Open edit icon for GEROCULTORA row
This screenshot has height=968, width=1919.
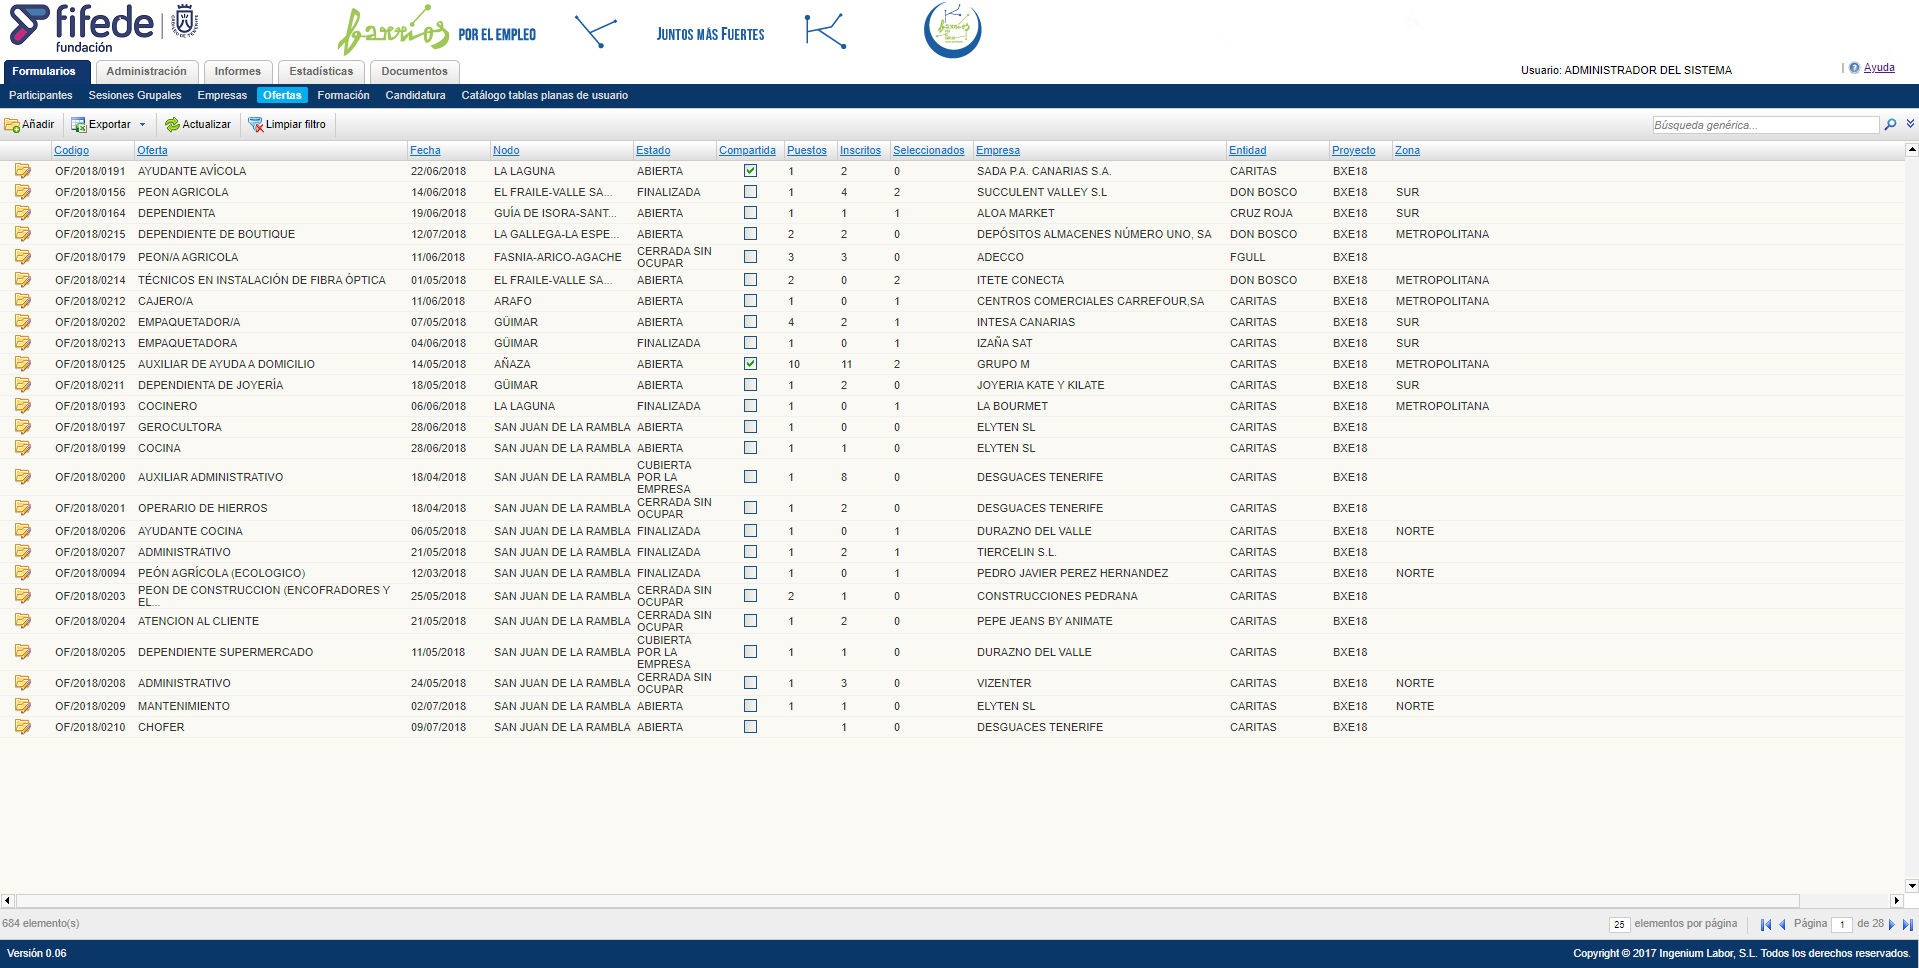[x=22, y=427]
